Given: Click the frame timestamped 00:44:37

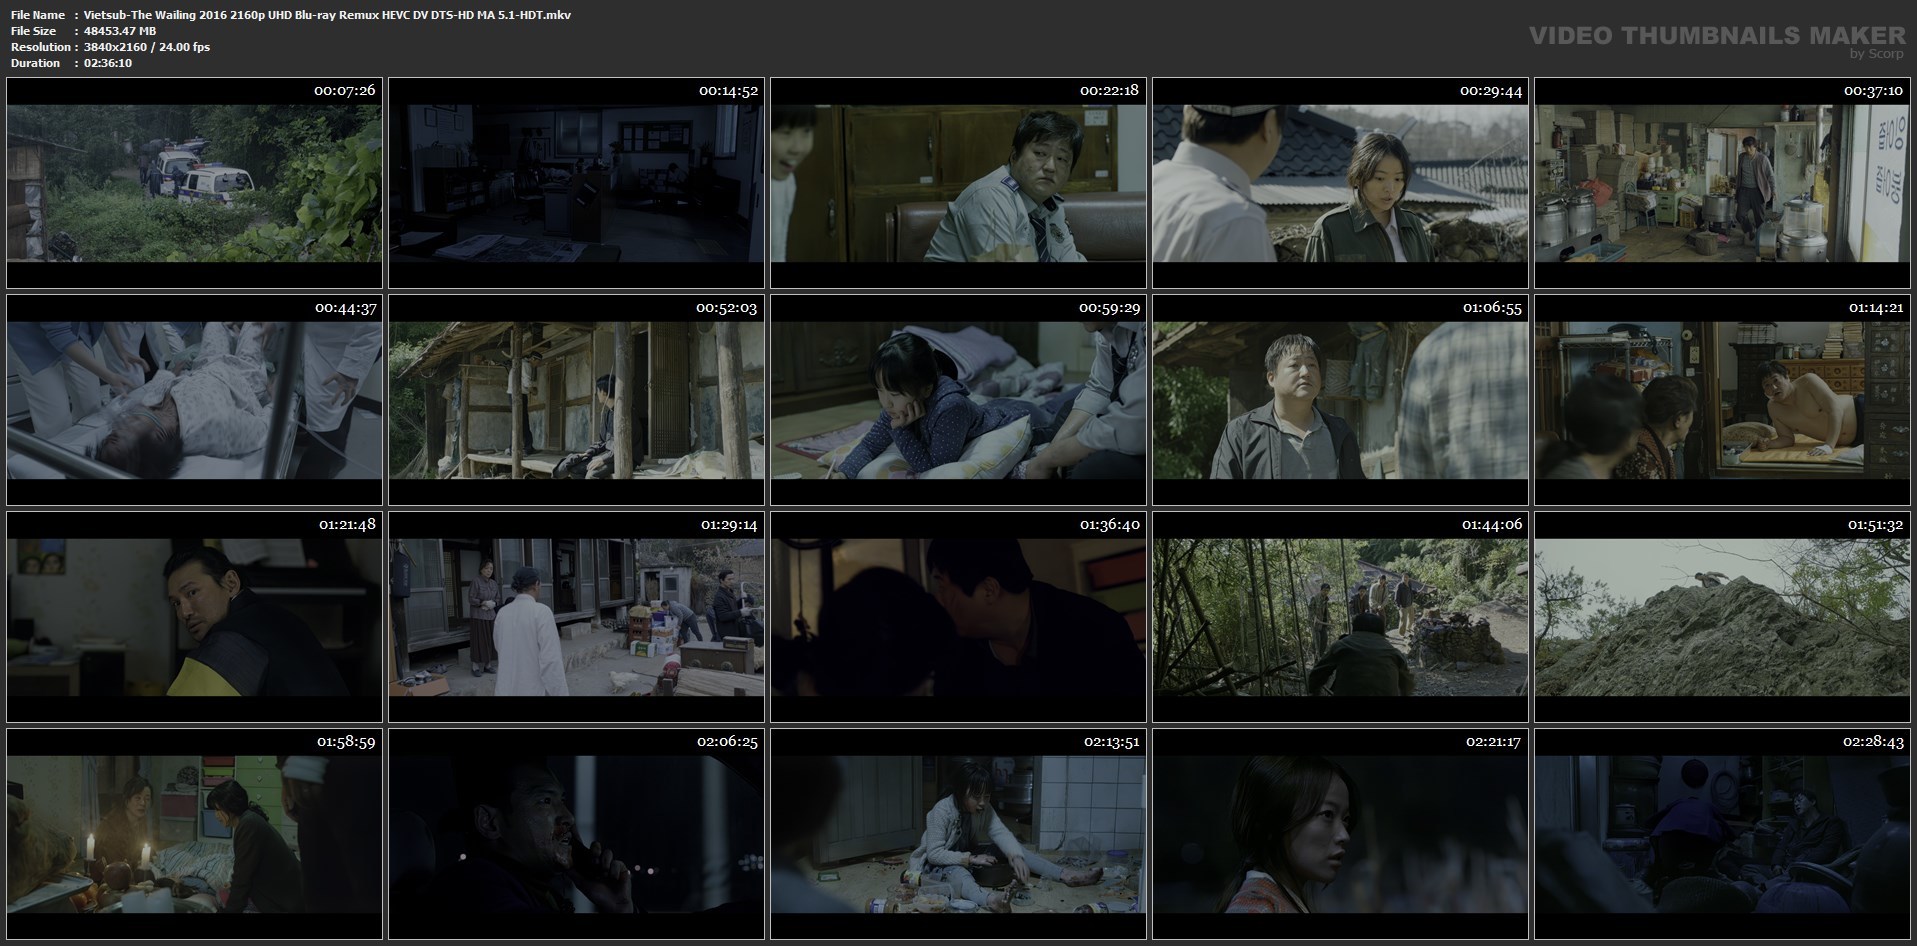Looking at the screenshot, I should pos(194,400).
